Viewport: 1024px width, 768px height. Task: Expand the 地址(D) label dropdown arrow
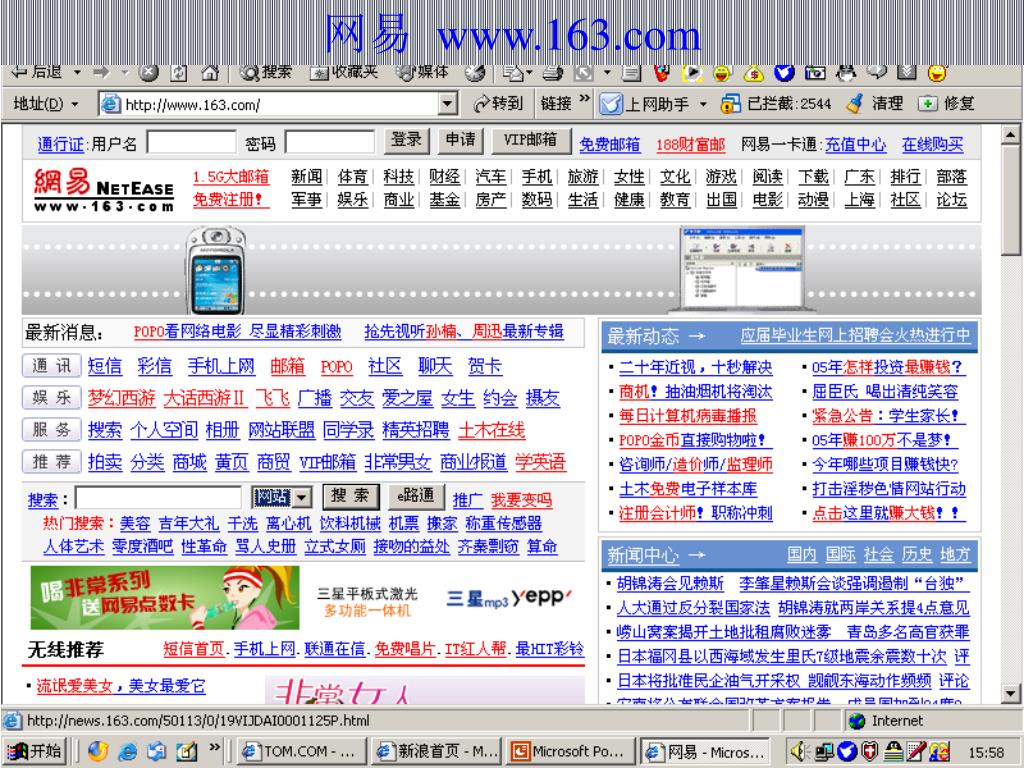pos(75,104)
